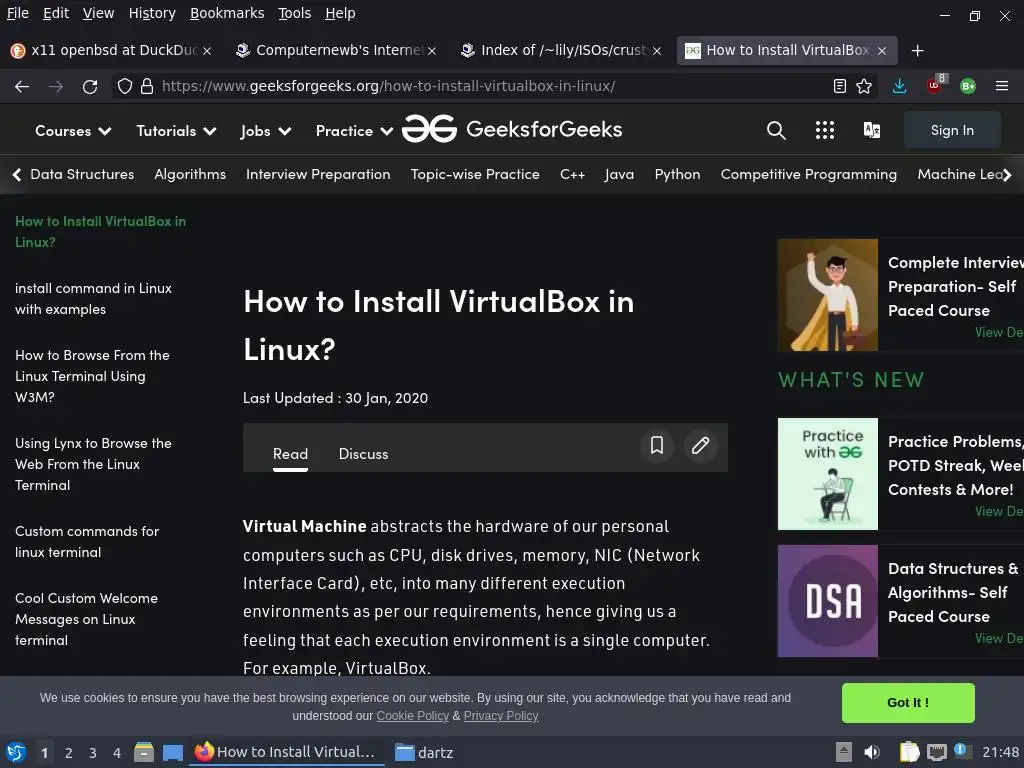Open 'Using Lynx to Browse the Web' article
This screenshot has width=1024, height=768.
93,464
